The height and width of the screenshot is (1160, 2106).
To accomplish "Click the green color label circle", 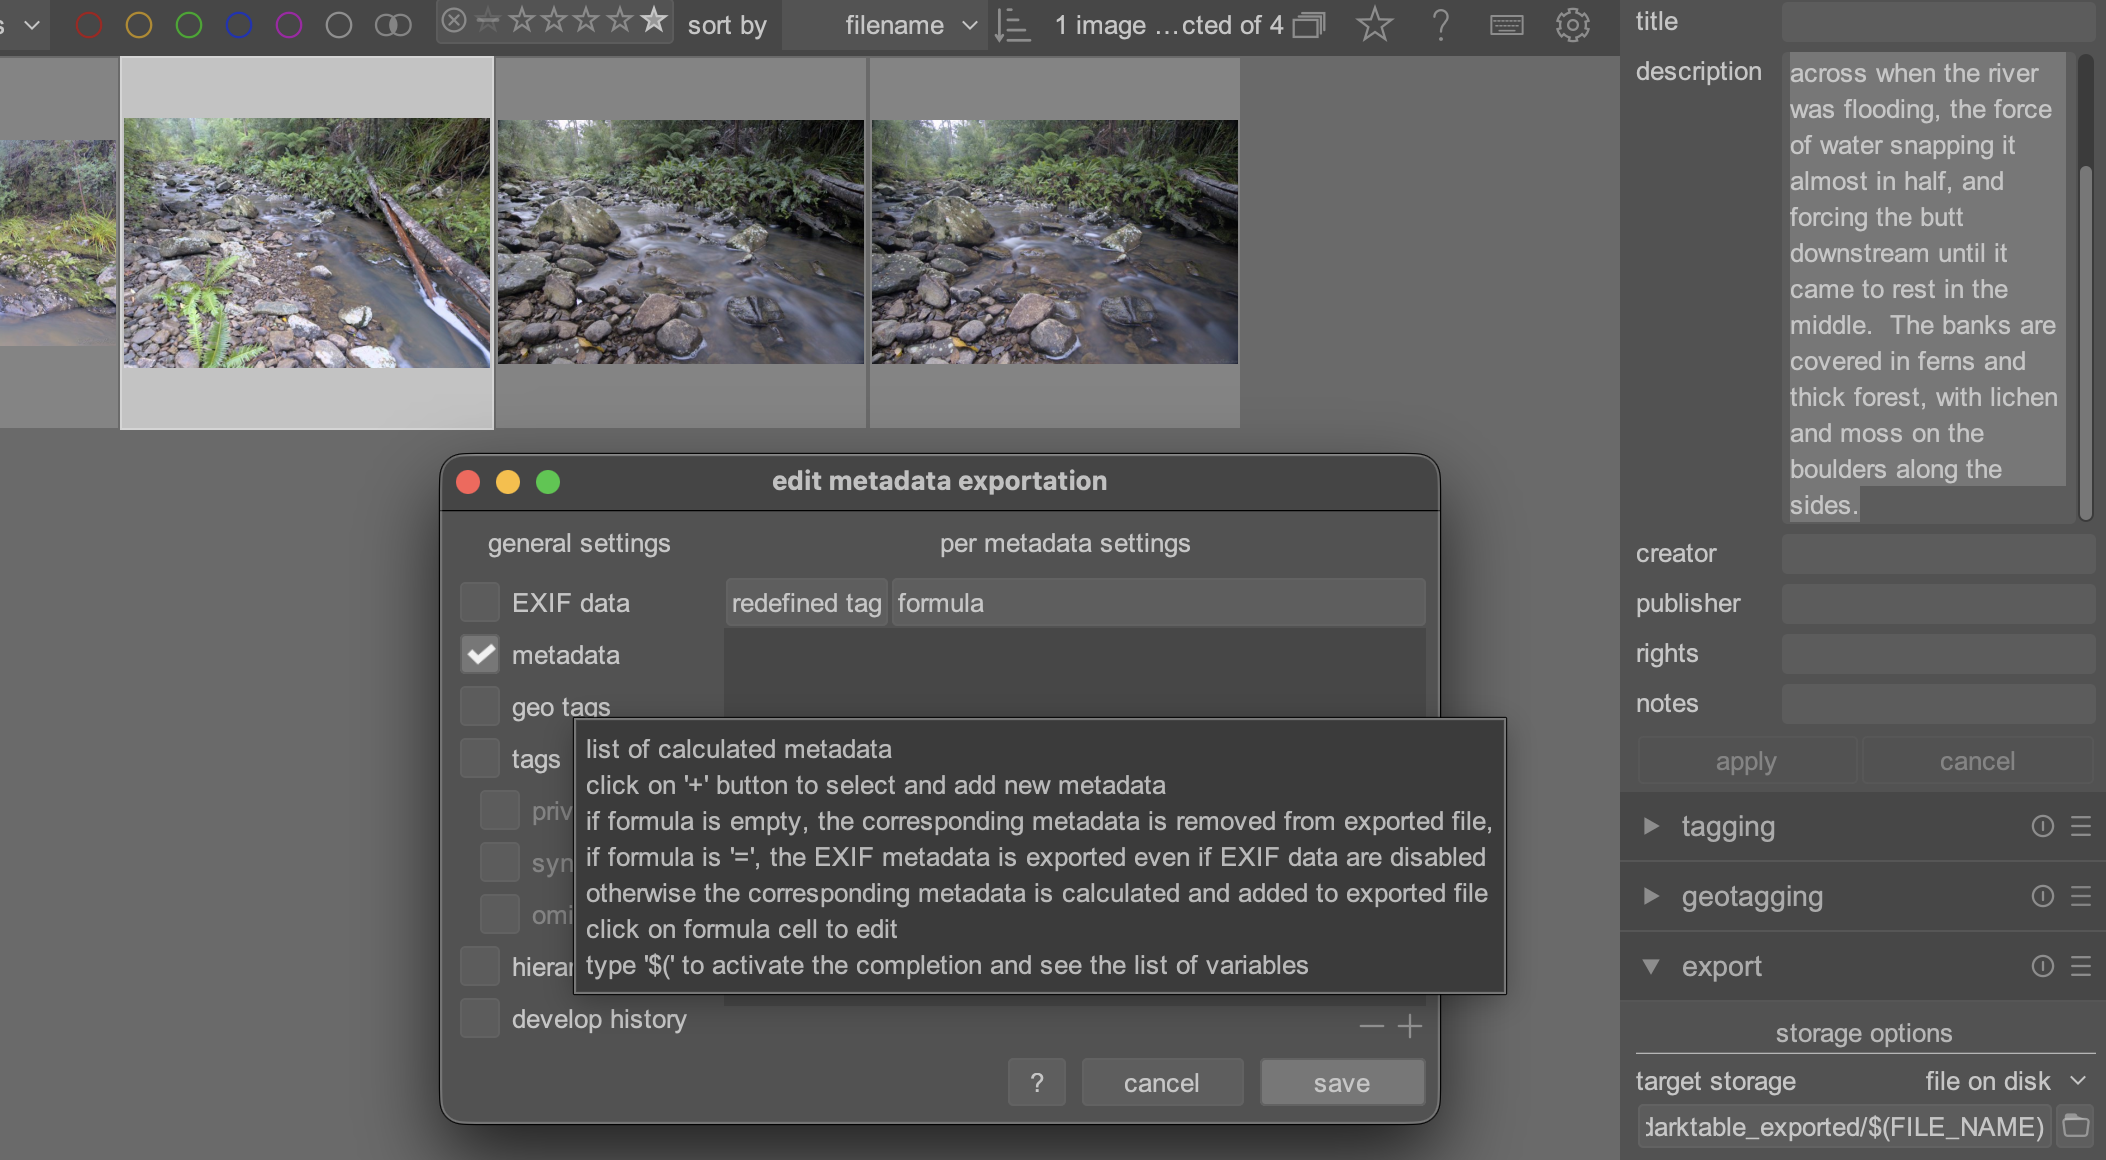I will pos(189,25).
